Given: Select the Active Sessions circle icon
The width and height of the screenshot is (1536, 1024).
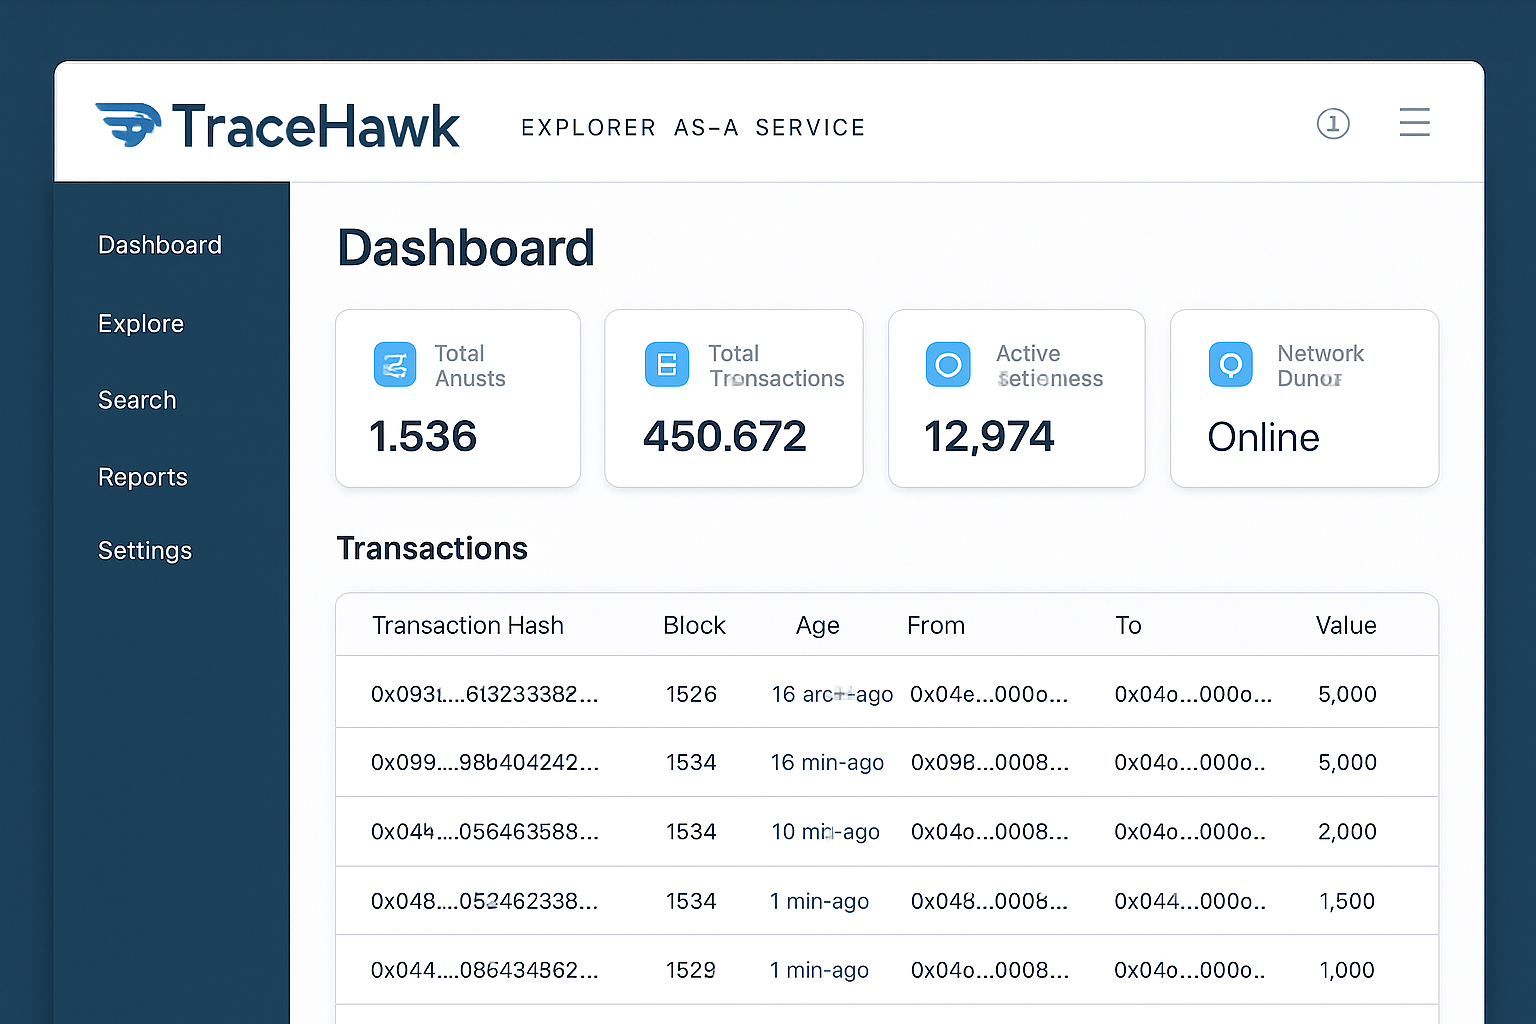Looking at the screenshot, I should point(948,364).
